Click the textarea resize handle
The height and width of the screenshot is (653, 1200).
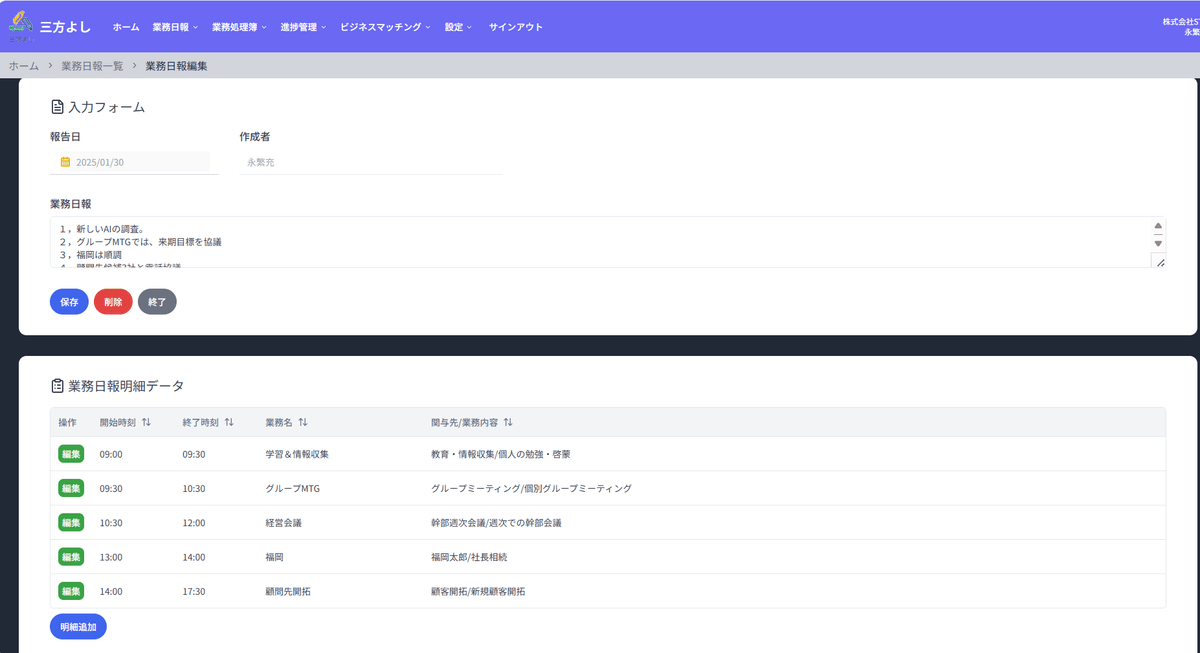click(x=1159, y=261)
